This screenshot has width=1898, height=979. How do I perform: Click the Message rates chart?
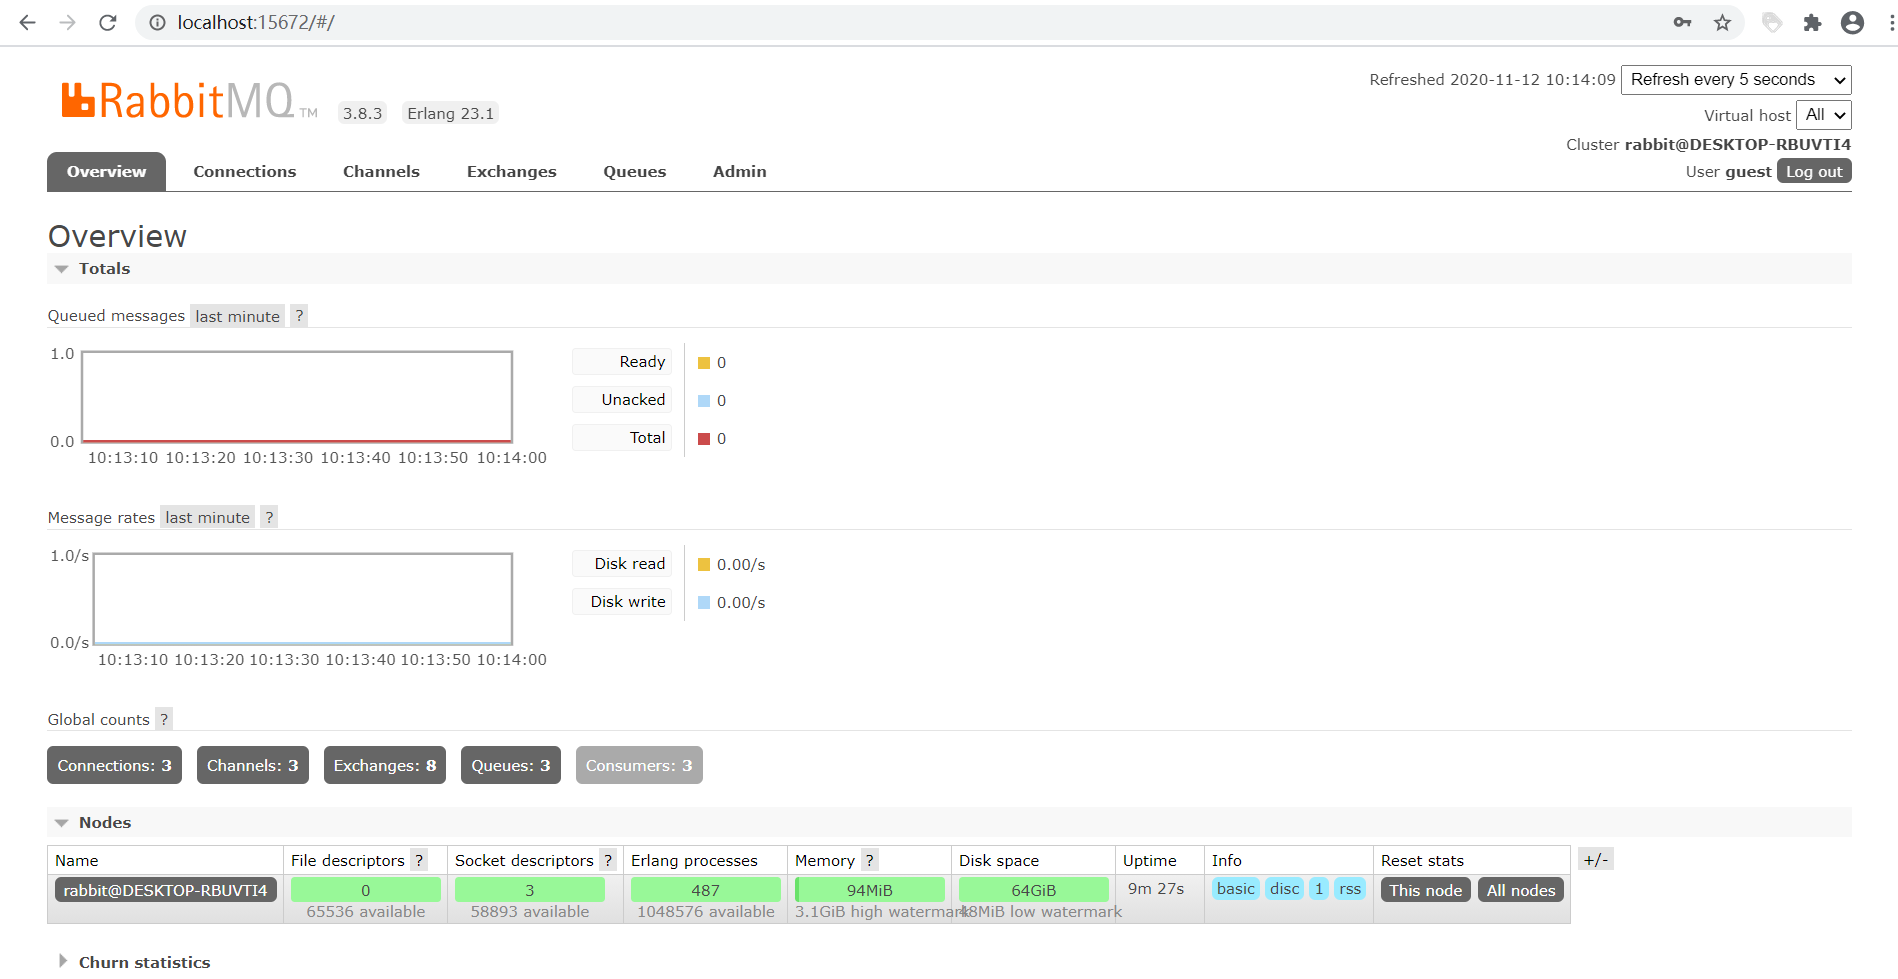click(303, 599)
